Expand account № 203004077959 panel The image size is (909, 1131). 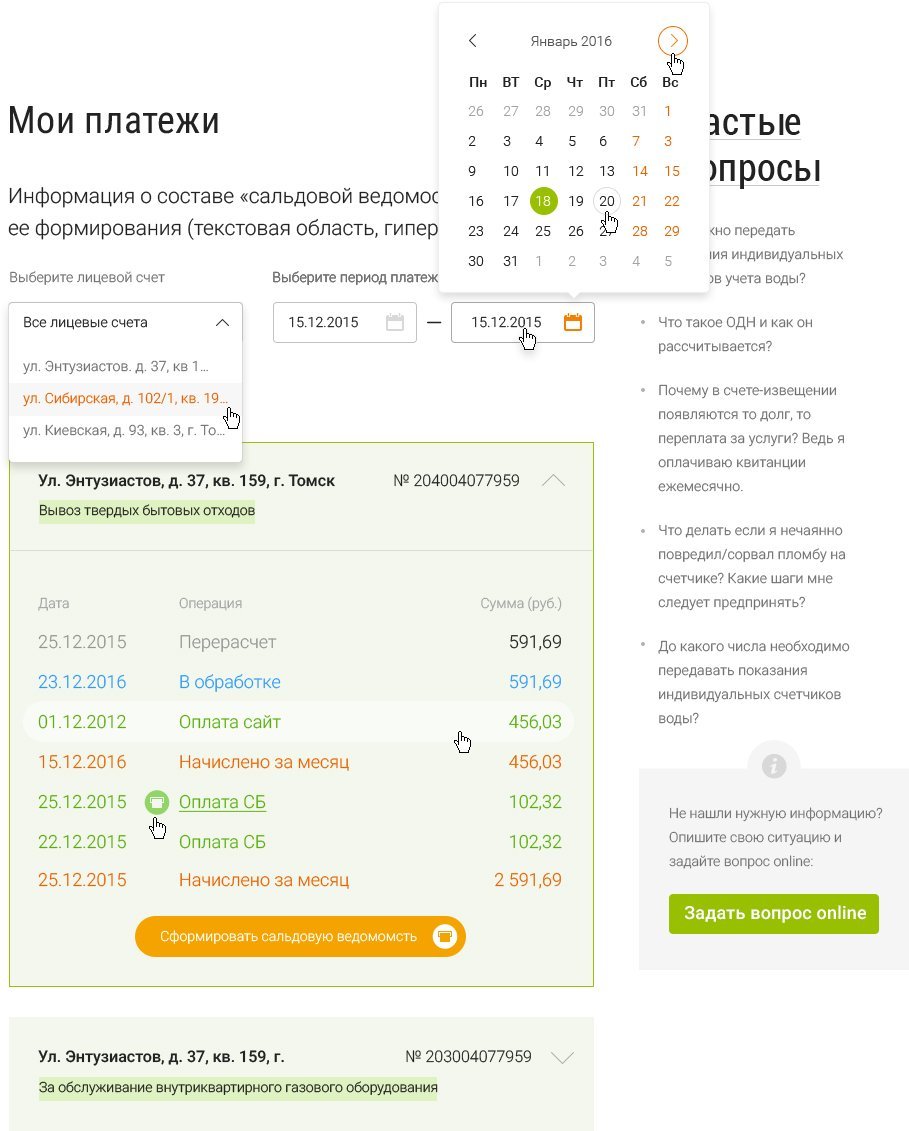pyautogui.click(x=563, y=1057)
